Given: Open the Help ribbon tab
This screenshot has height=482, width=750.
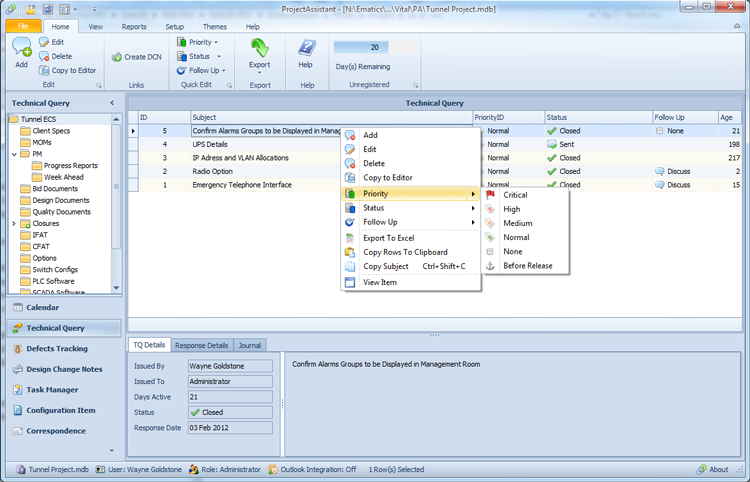Looking at the screenshot, I should pyautogui.click(x=252, y=27).
